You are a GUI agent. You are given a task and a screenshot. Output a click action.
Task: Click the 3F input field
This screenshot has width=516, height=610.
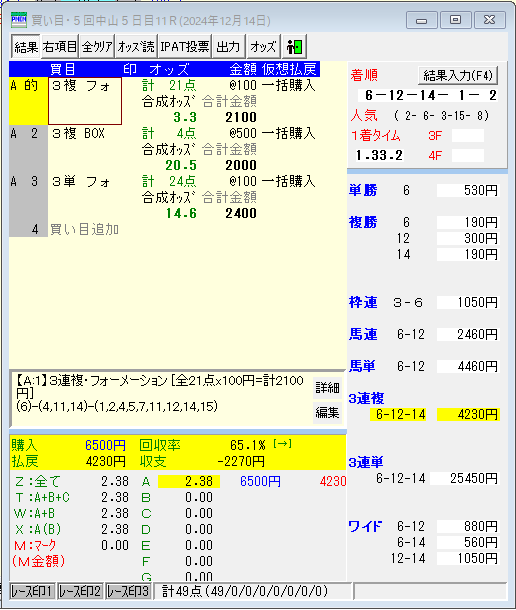point(468,135)
